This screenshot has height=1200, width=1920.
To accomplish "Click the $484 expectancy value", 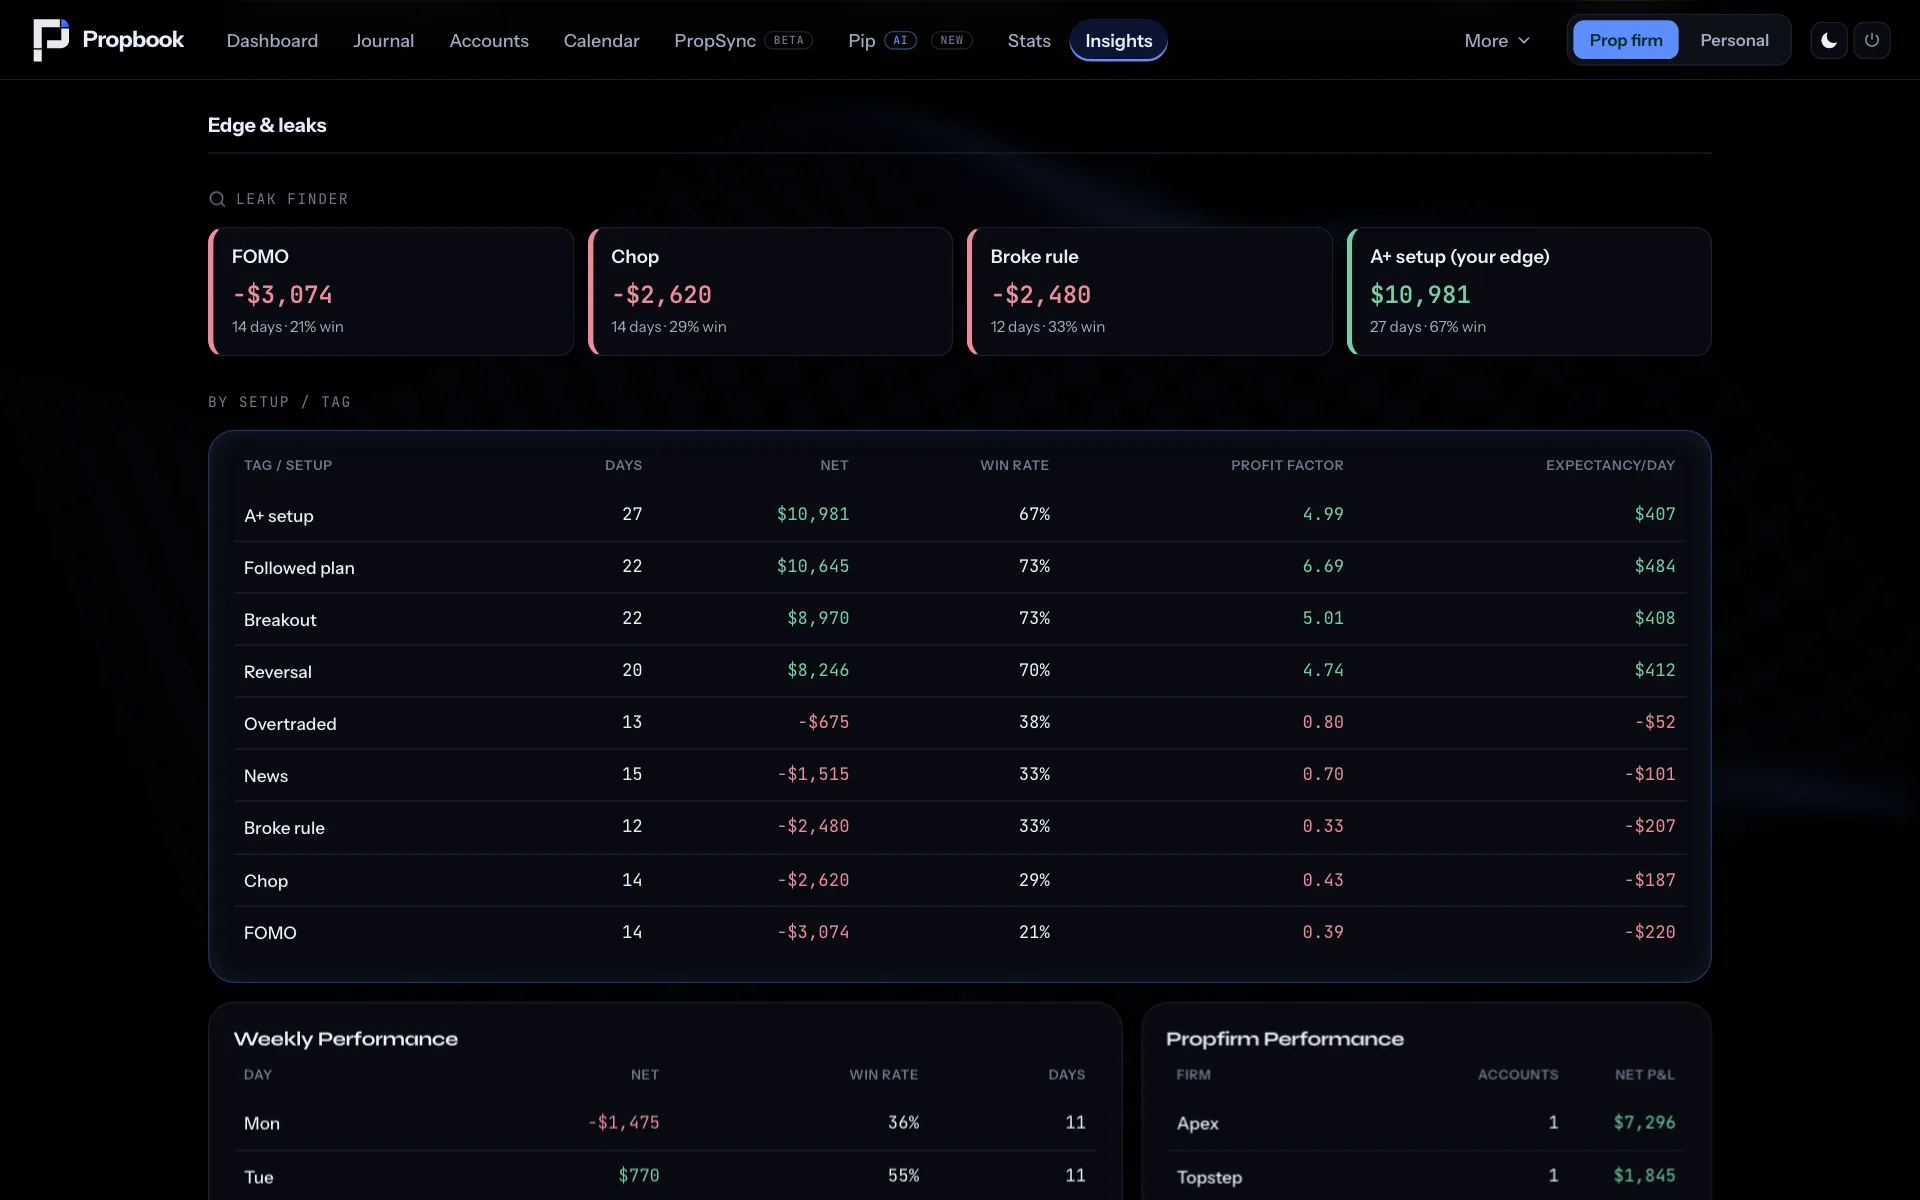I will [x=1655, y=566].
